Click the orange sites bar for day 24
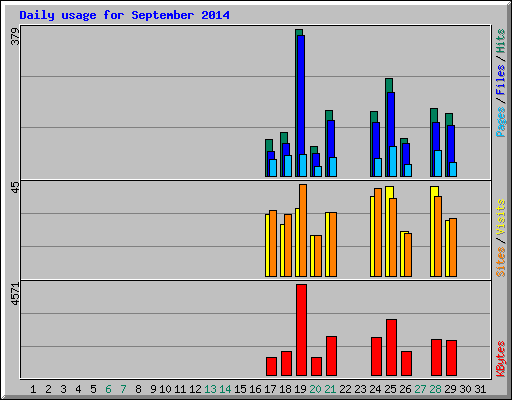The image size is (512, 400). pyautogui.click(x=378, y=232)
